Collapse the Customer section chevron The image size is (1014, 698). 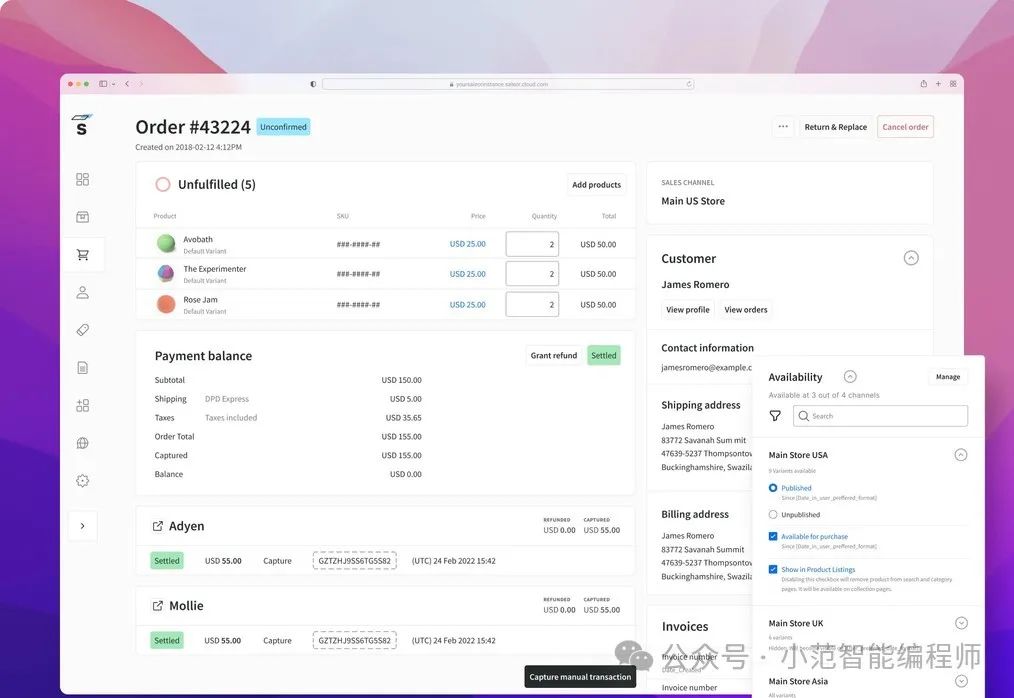tap(911, 258)
